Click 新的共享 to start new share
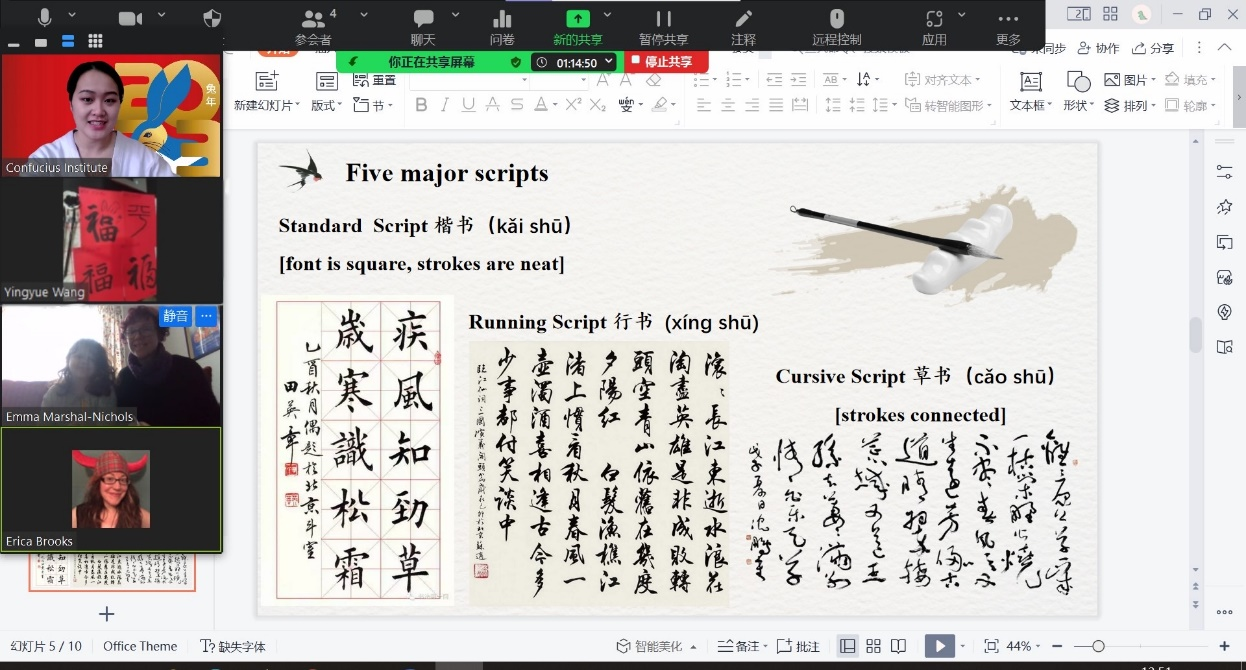The image size is (1246, 670). pos(578,20)
